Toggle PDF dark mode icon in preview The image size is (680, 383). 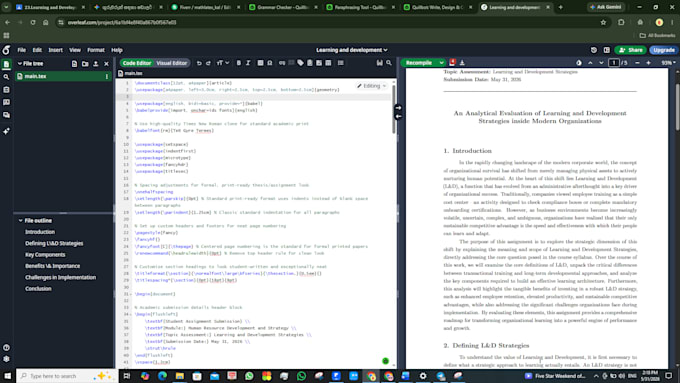tap(579, 63)
